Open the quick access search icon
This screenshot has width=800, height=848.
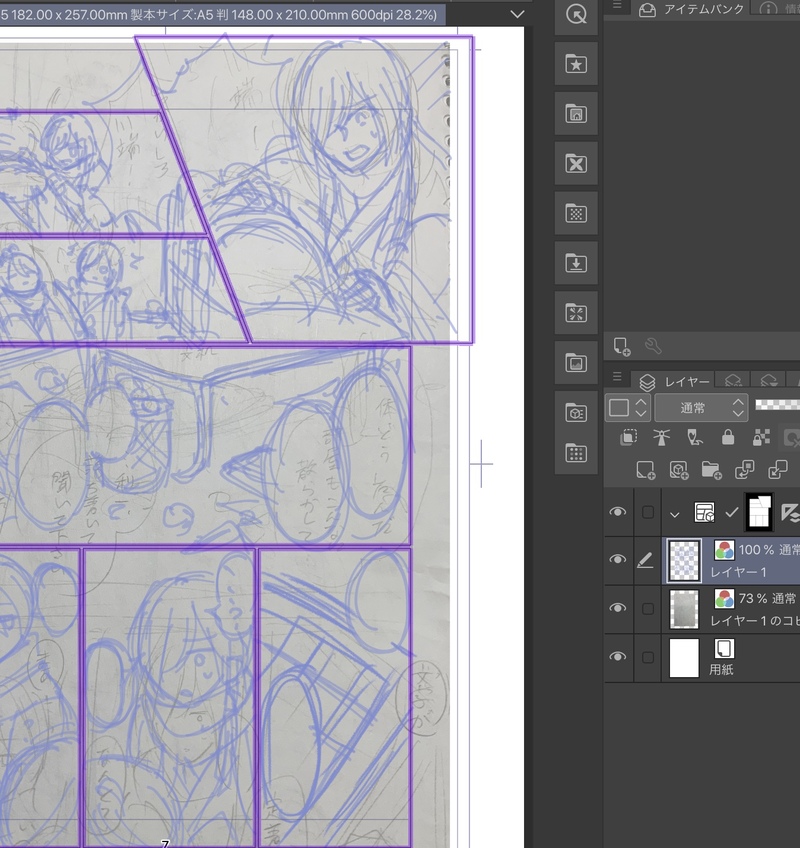tap(576, 15)
